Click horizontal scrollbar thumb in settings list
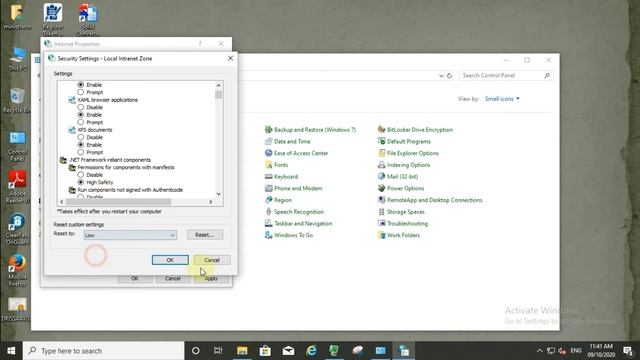 [x=118, y=202]
